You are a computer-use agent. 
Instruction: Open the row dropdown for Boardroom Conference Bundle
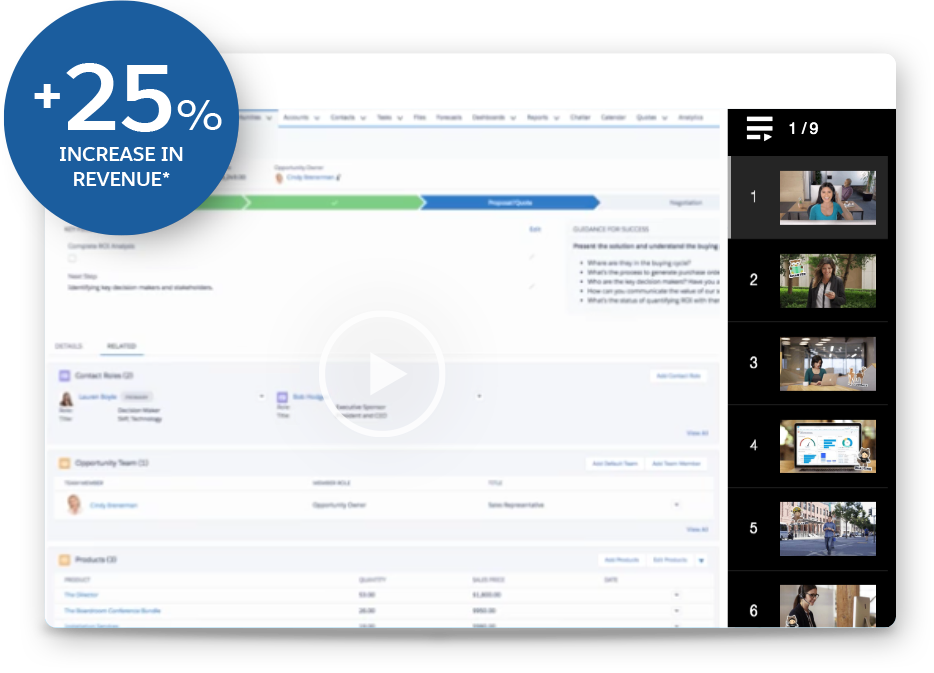point(676,610)
